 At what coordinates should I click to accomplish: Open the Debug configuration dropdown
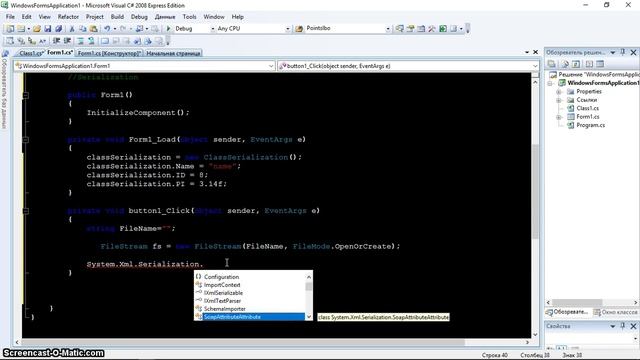click(x=213, y=29)
